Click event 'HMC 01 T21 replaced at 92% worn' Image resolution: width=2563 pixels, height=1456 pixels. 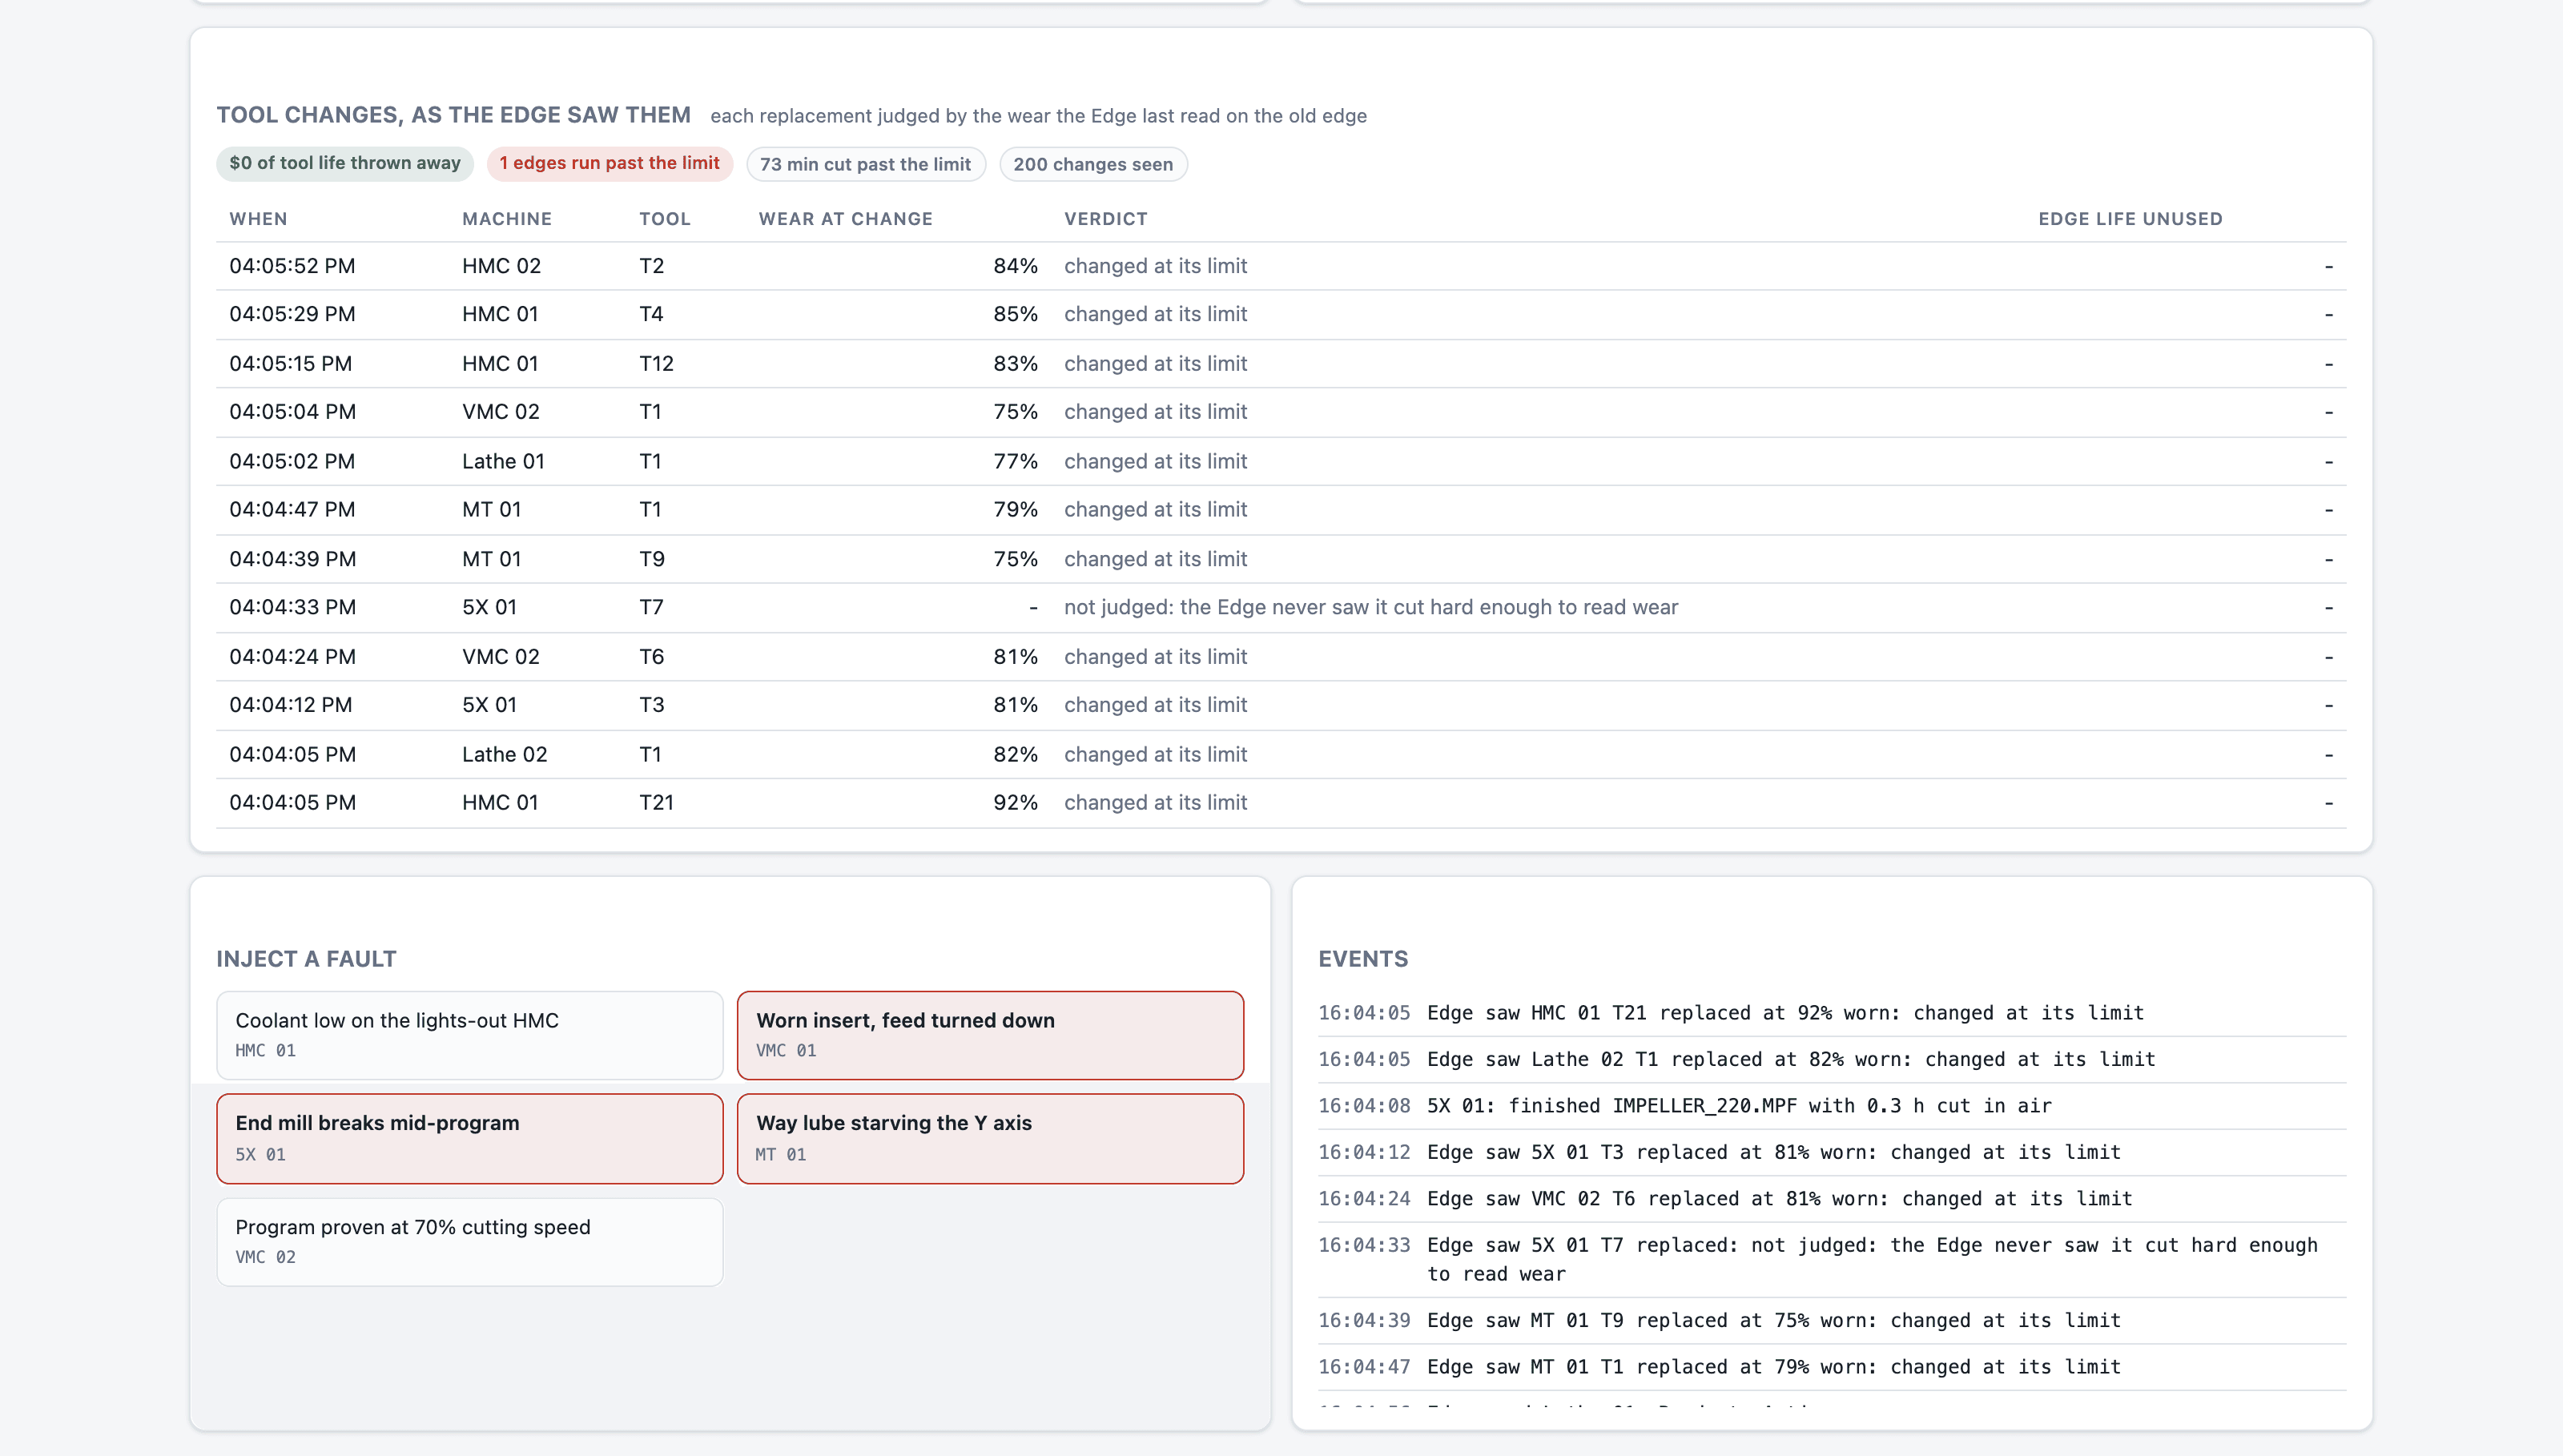click(1831, 1013)
